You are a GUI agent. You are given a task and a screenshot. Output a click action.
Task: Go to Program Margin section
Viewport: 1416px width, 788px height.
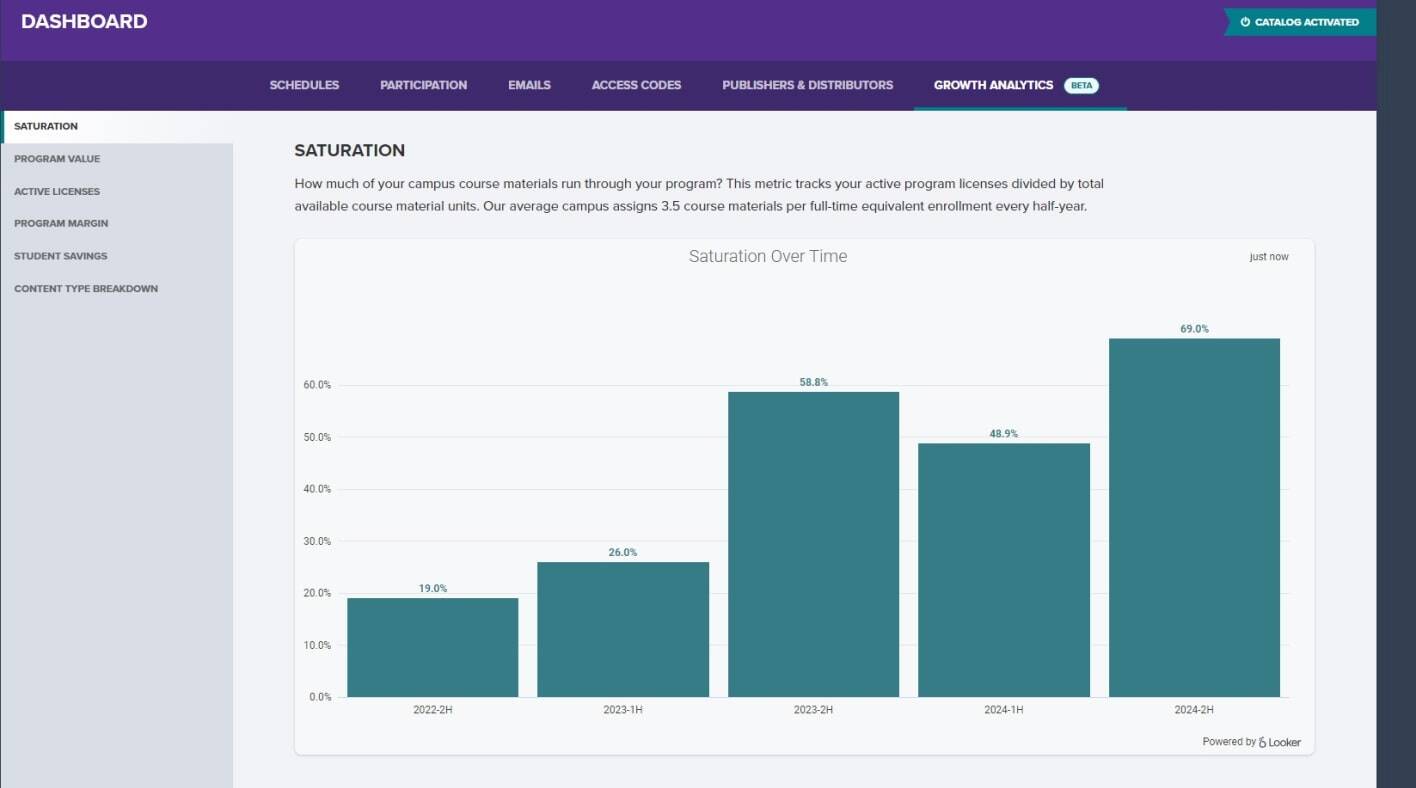[61, 223]
